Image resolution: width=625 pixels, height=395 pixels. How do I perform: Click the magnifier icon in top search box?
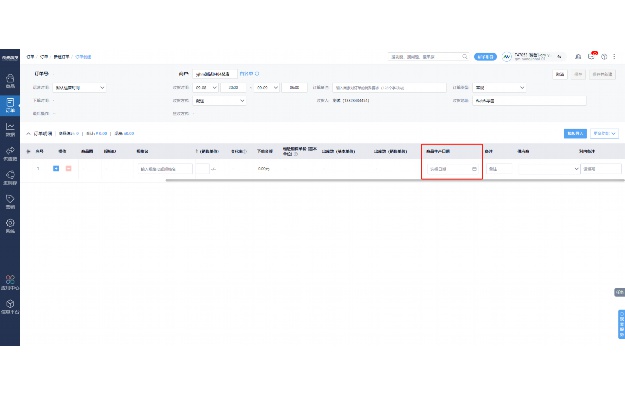point(465,57)
